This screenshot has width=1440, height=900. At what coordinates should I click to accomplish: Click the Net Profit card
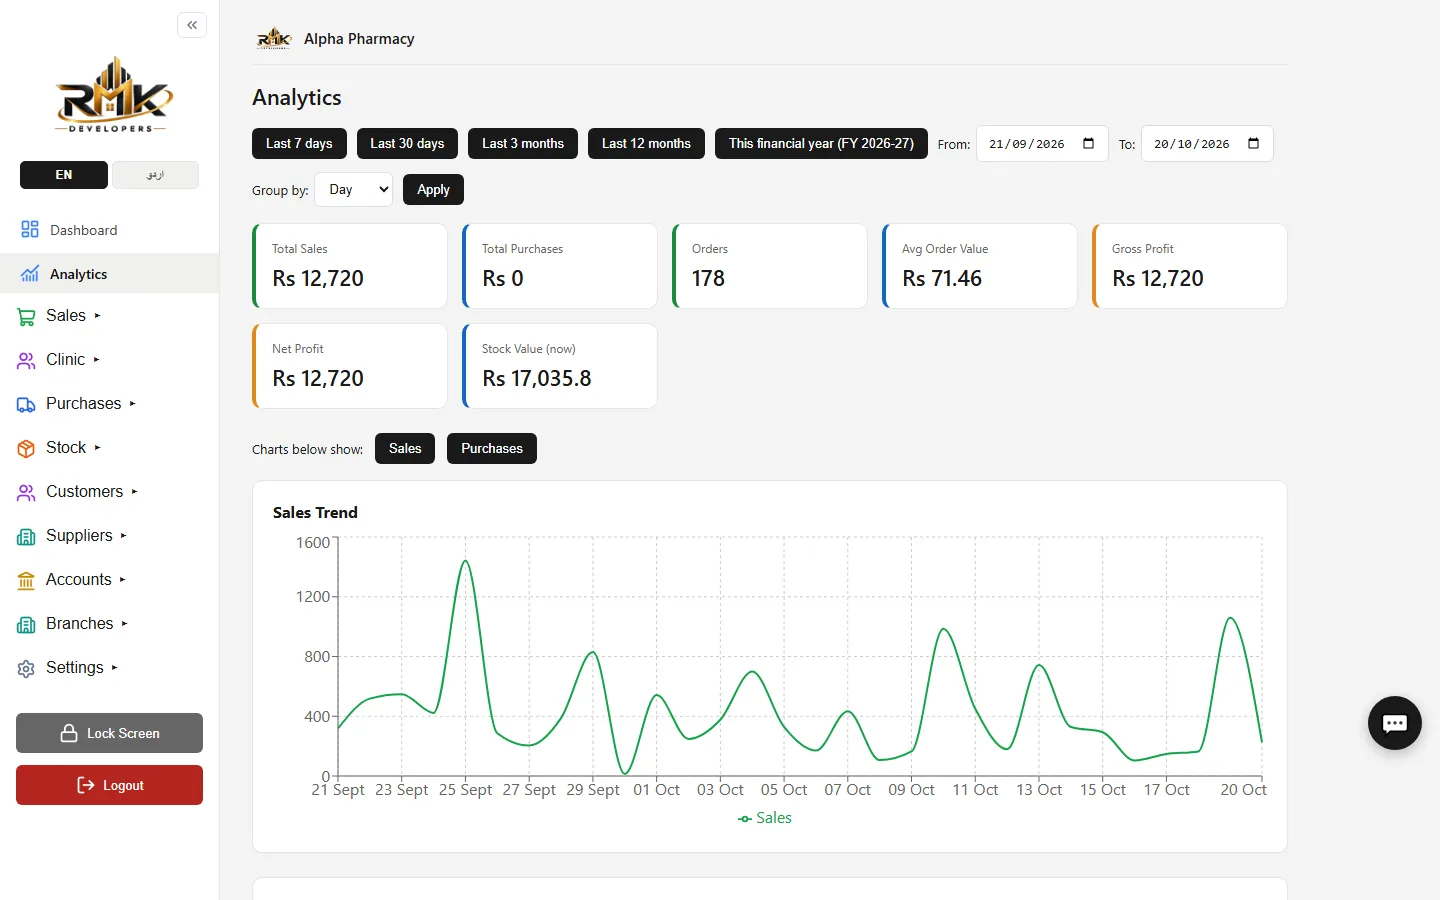[350, 366]
